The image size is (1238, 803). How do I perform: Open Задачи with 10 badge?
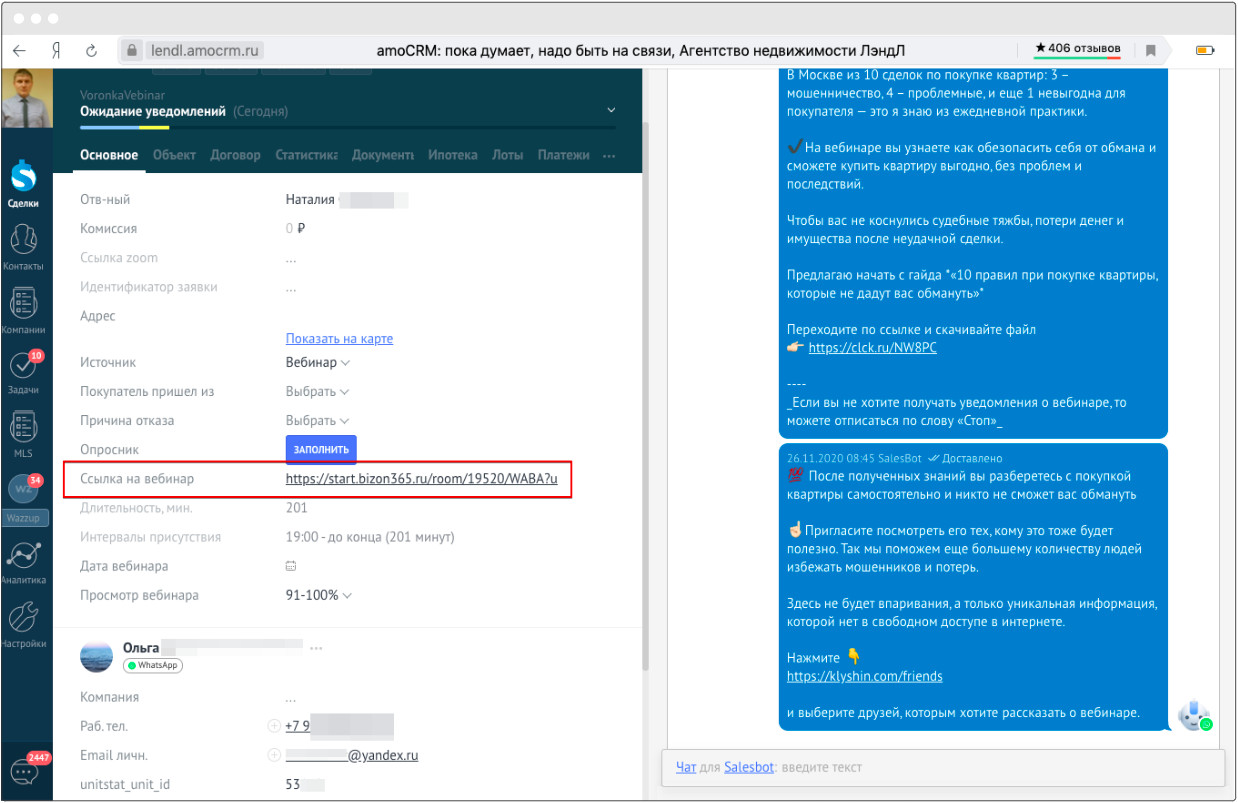pos(24,373)
